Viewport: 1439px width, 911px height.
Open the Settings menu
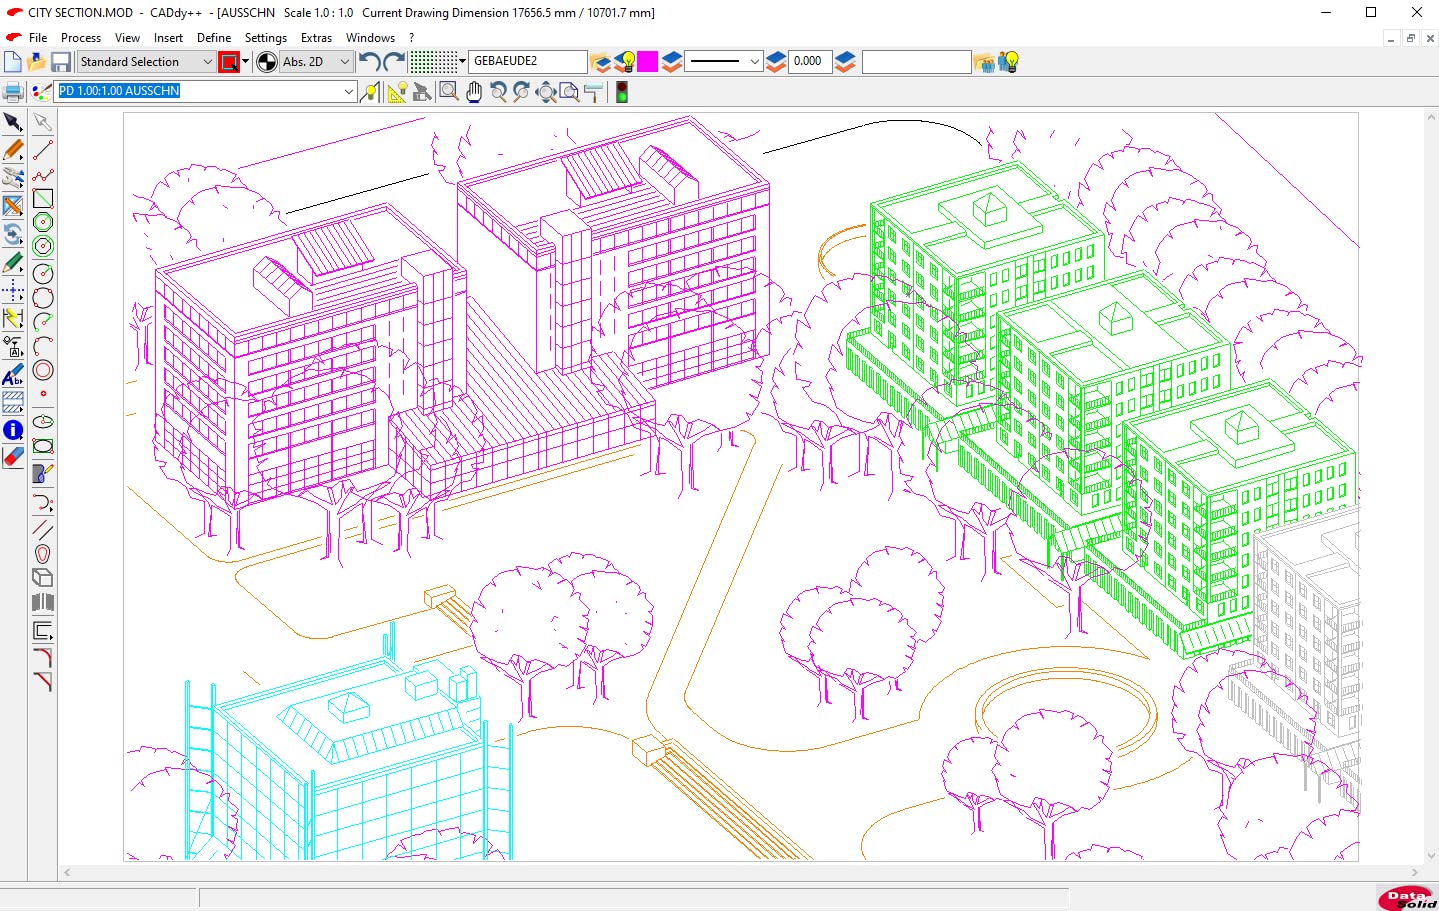pyautogui.click(x=266, y=38)
